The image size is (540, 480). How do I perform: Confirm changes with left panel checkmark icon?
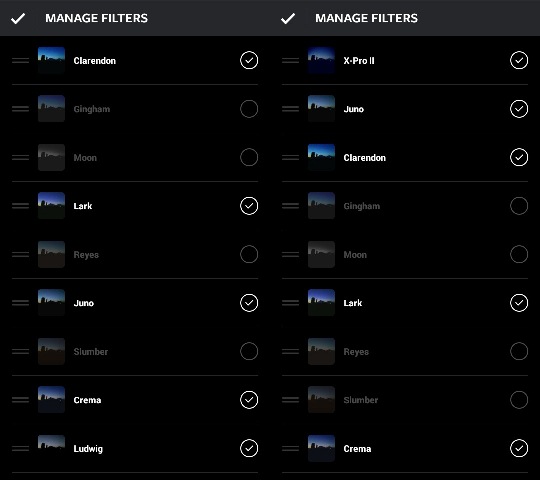pos(18,18)
